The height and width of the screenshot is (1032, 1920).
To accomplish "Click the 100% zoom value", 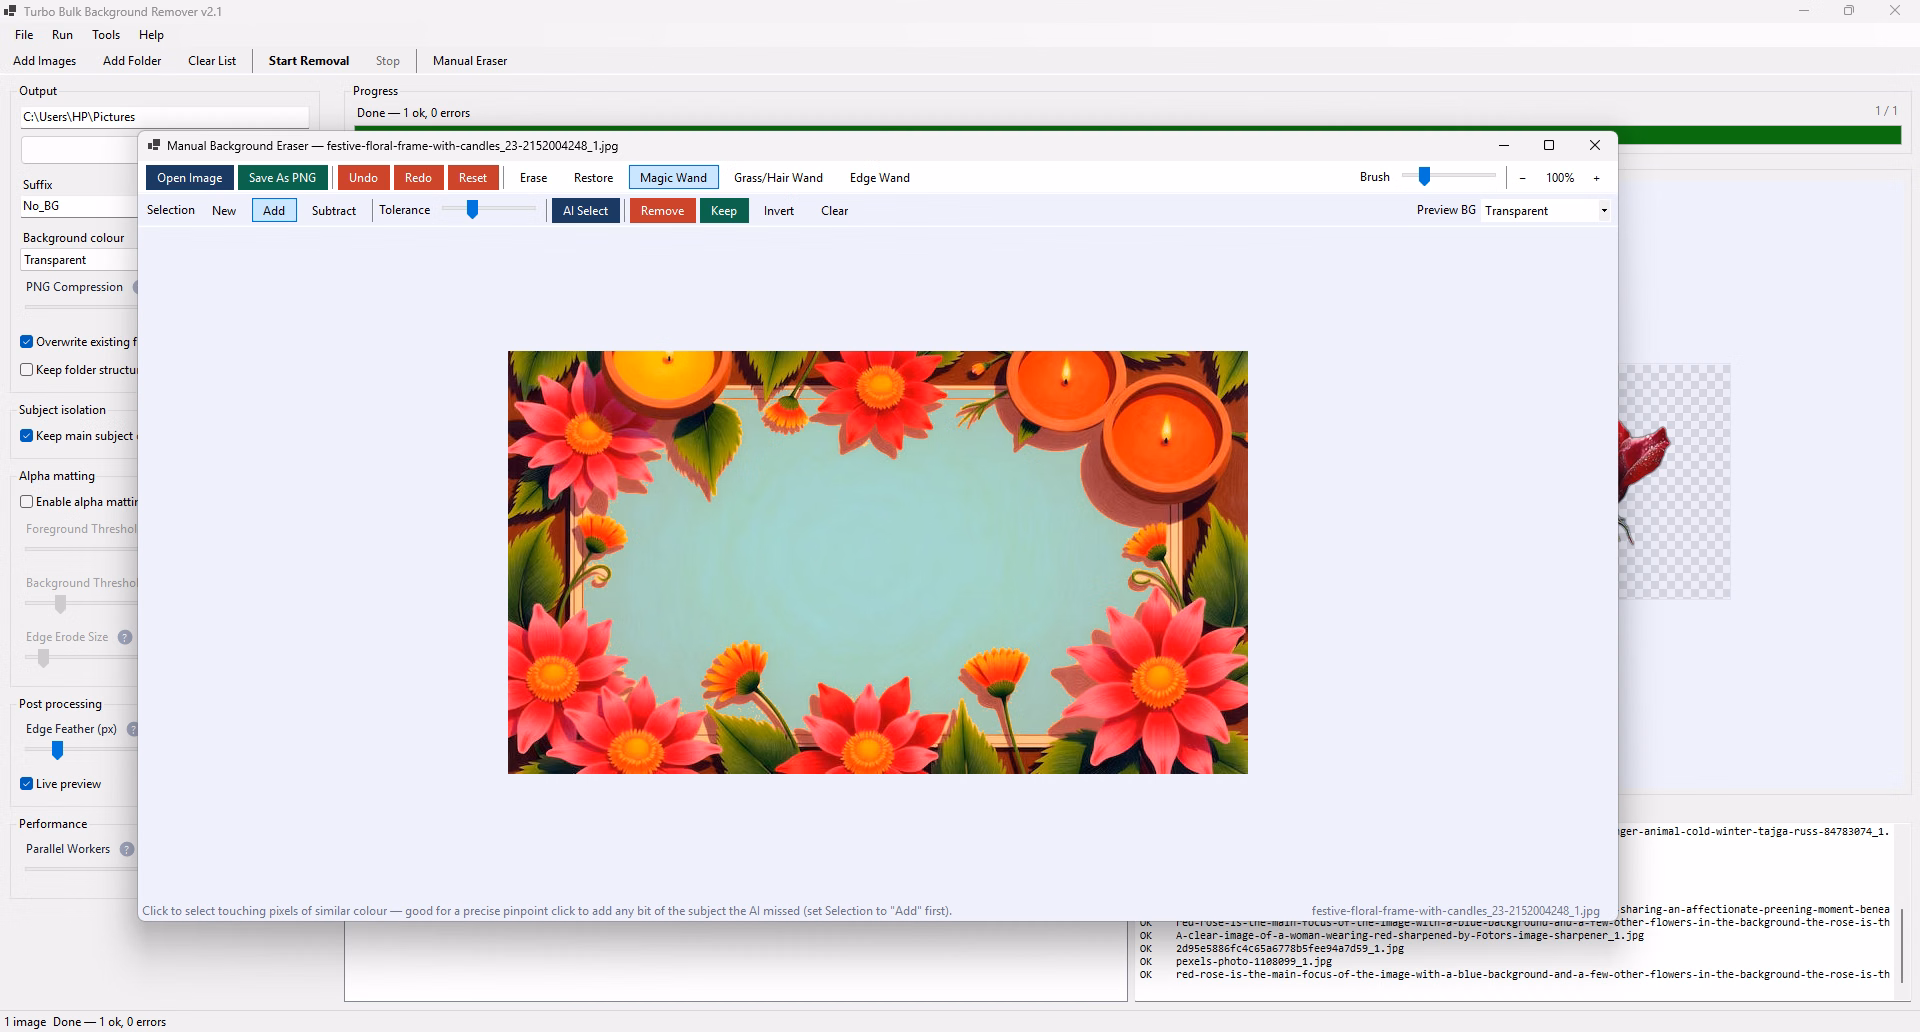I will [1560, 178].
